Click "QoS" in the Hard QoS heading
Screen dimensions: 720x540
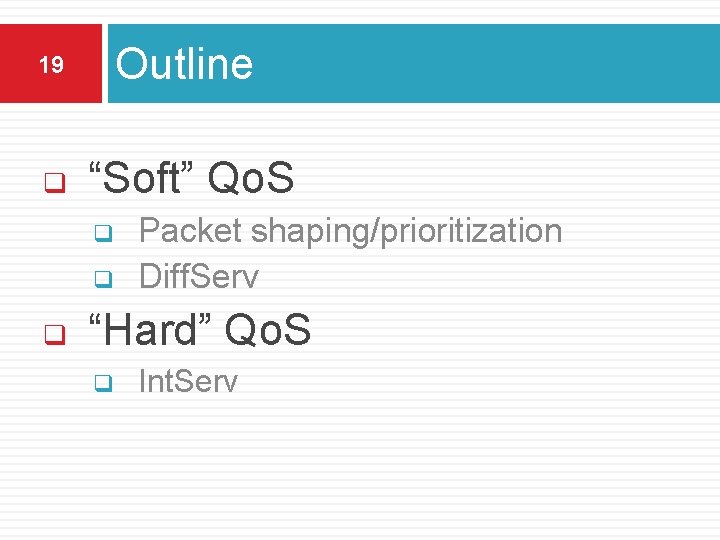(x=268, y=329)
